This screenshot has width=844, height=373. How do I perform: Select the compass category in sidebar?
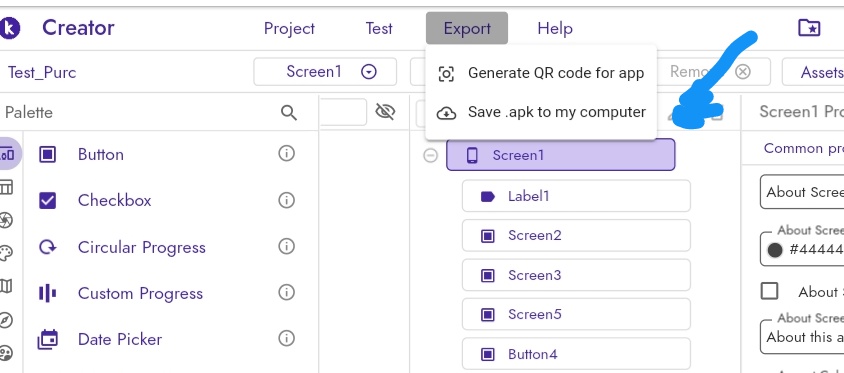coord(6,320)
